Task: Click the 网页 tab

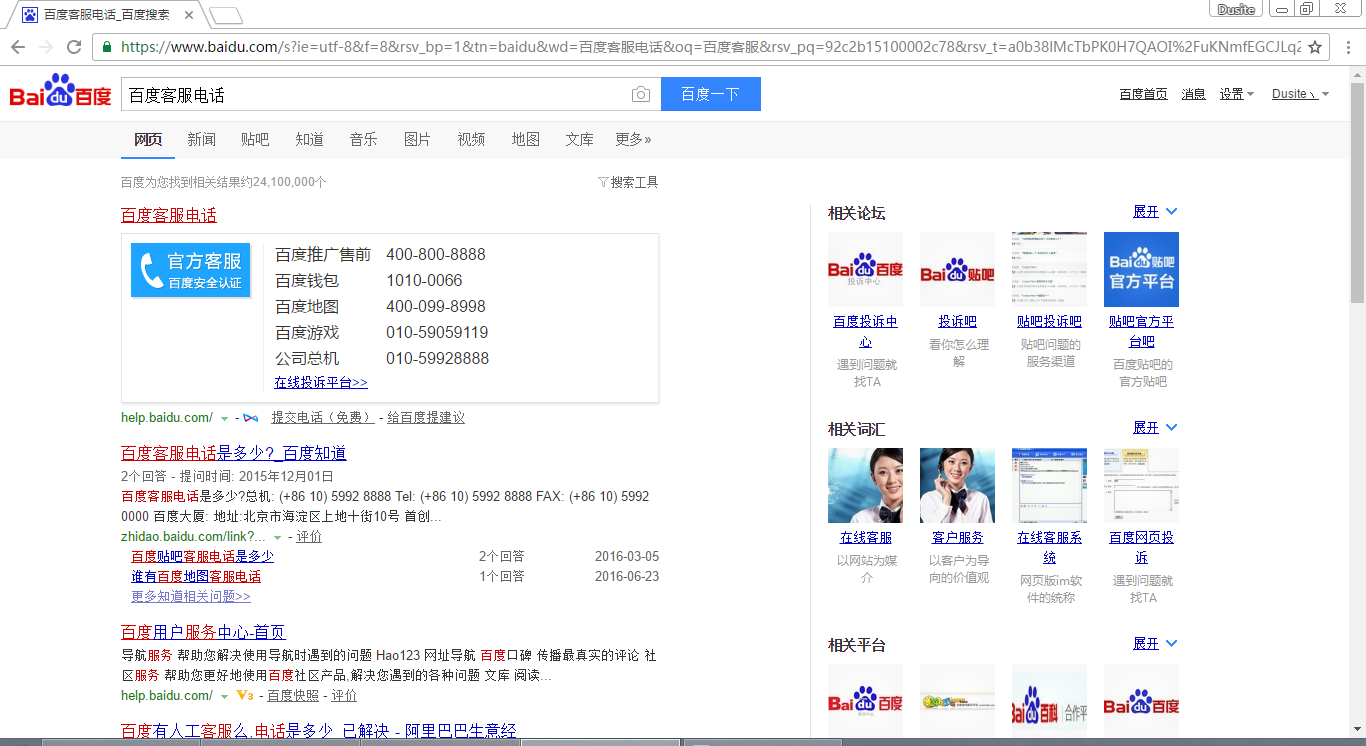Action: [148, 139]
